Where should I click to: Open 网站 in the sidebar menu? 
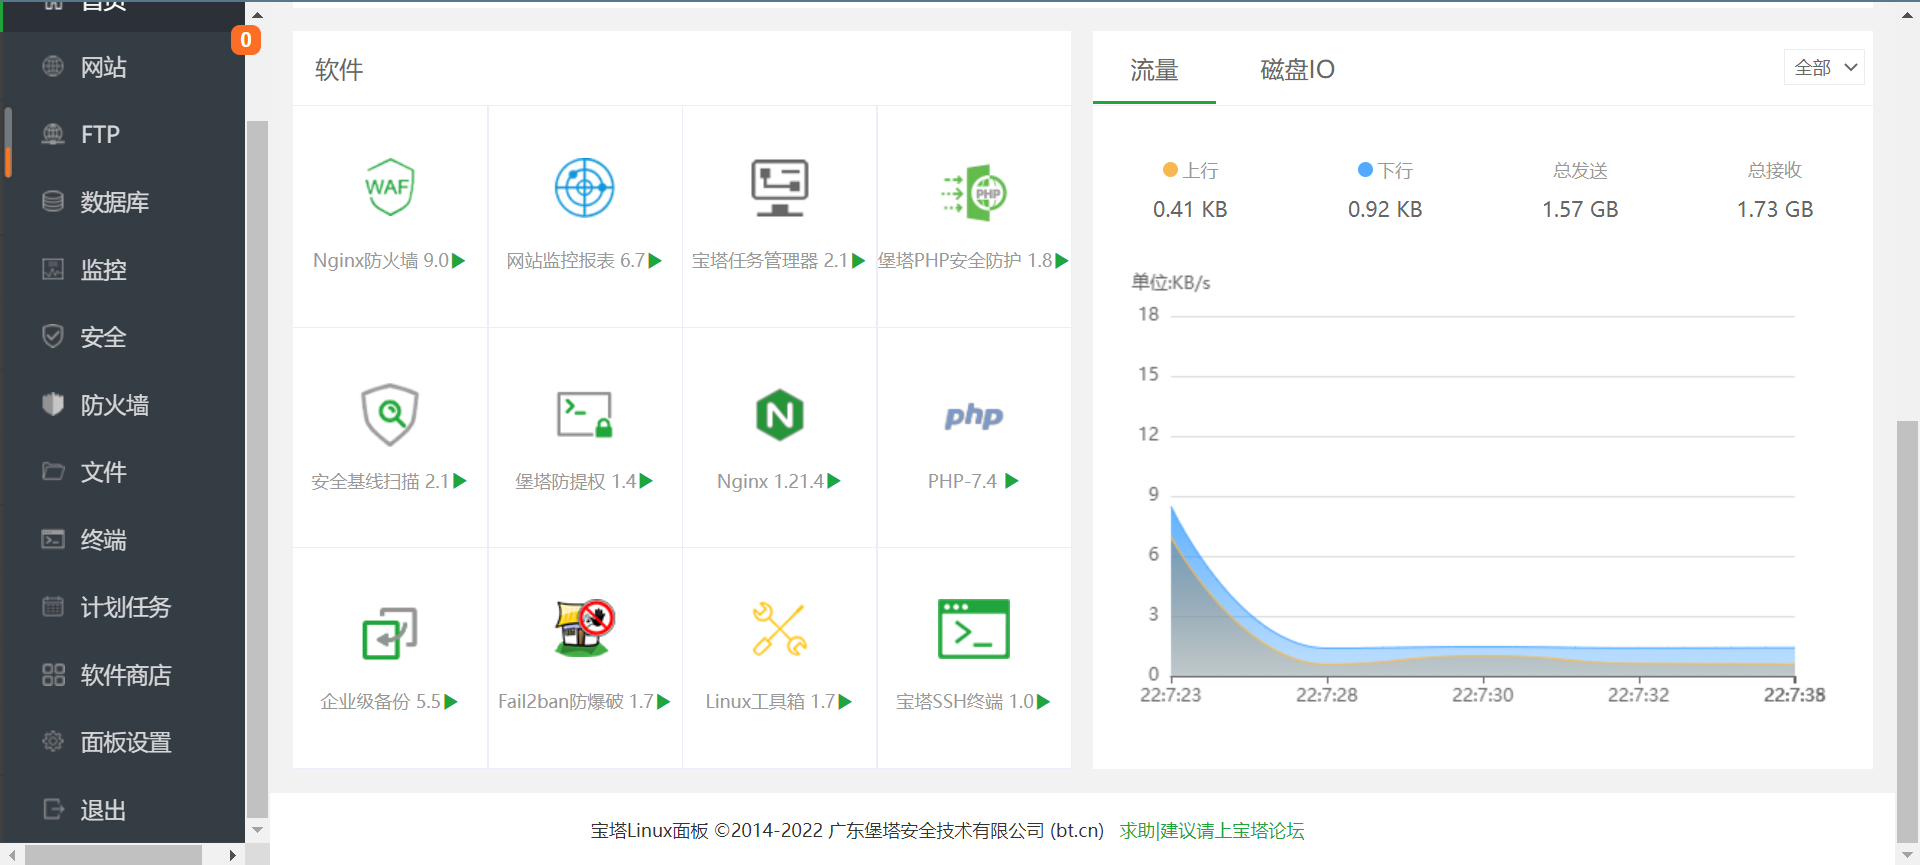[x=104, y=67]
